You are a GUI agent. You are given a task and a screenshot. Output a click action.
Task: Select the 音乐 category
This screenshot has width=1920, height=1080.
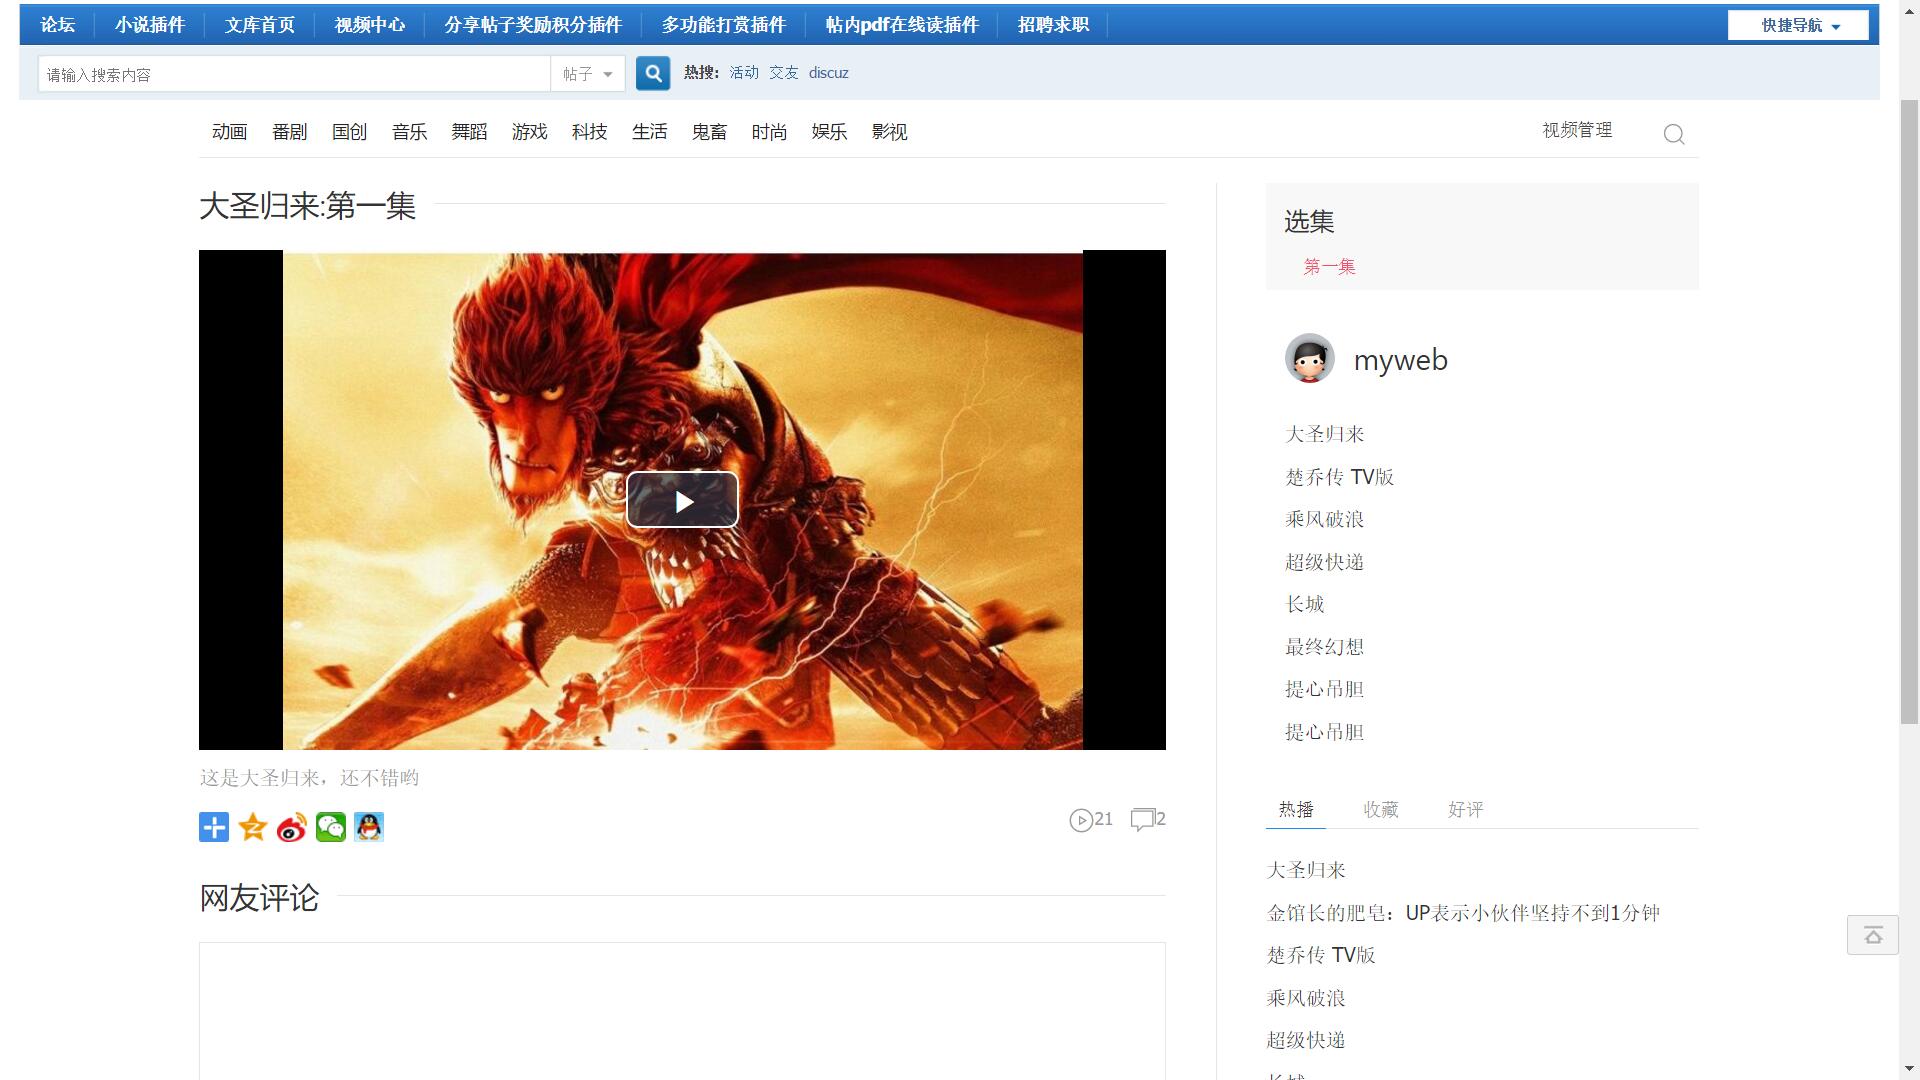(x=410, y=132)
